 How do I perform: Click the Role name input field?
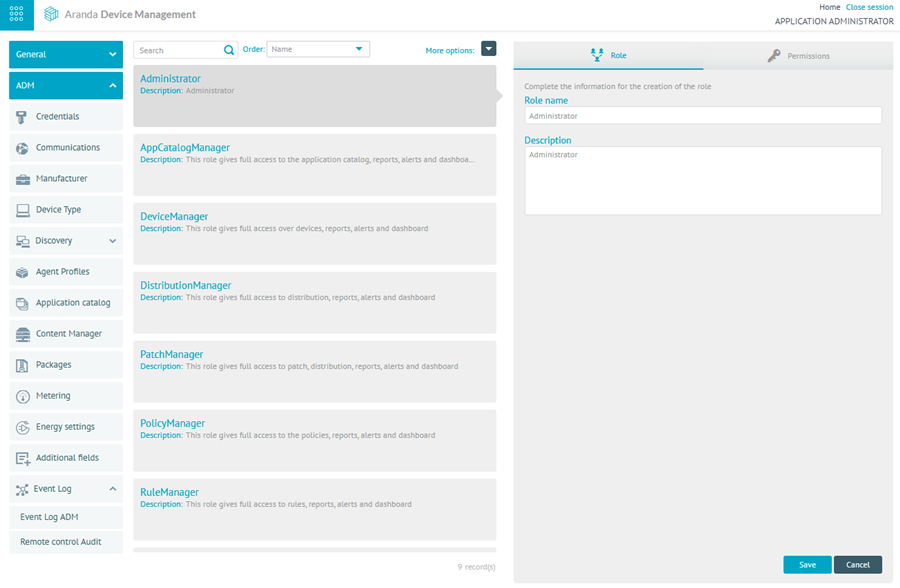(x=703, y=115)
